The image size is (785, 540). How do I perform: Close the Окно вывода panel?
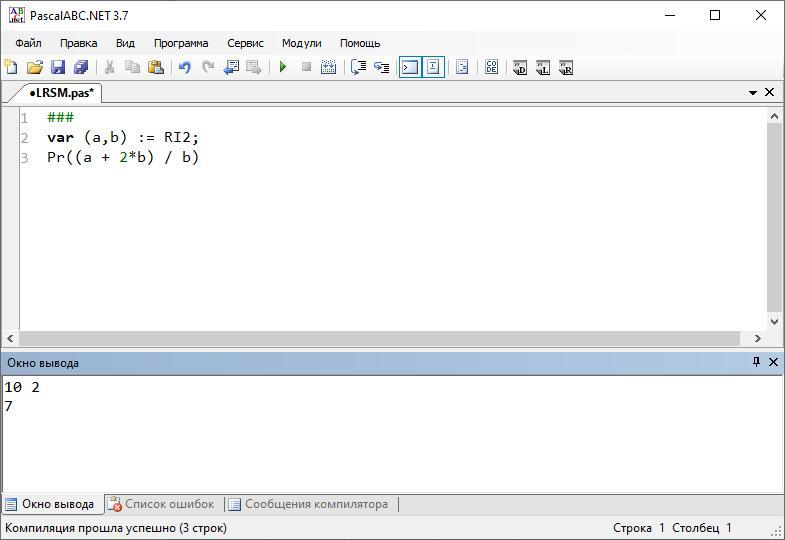pos(773,362)
